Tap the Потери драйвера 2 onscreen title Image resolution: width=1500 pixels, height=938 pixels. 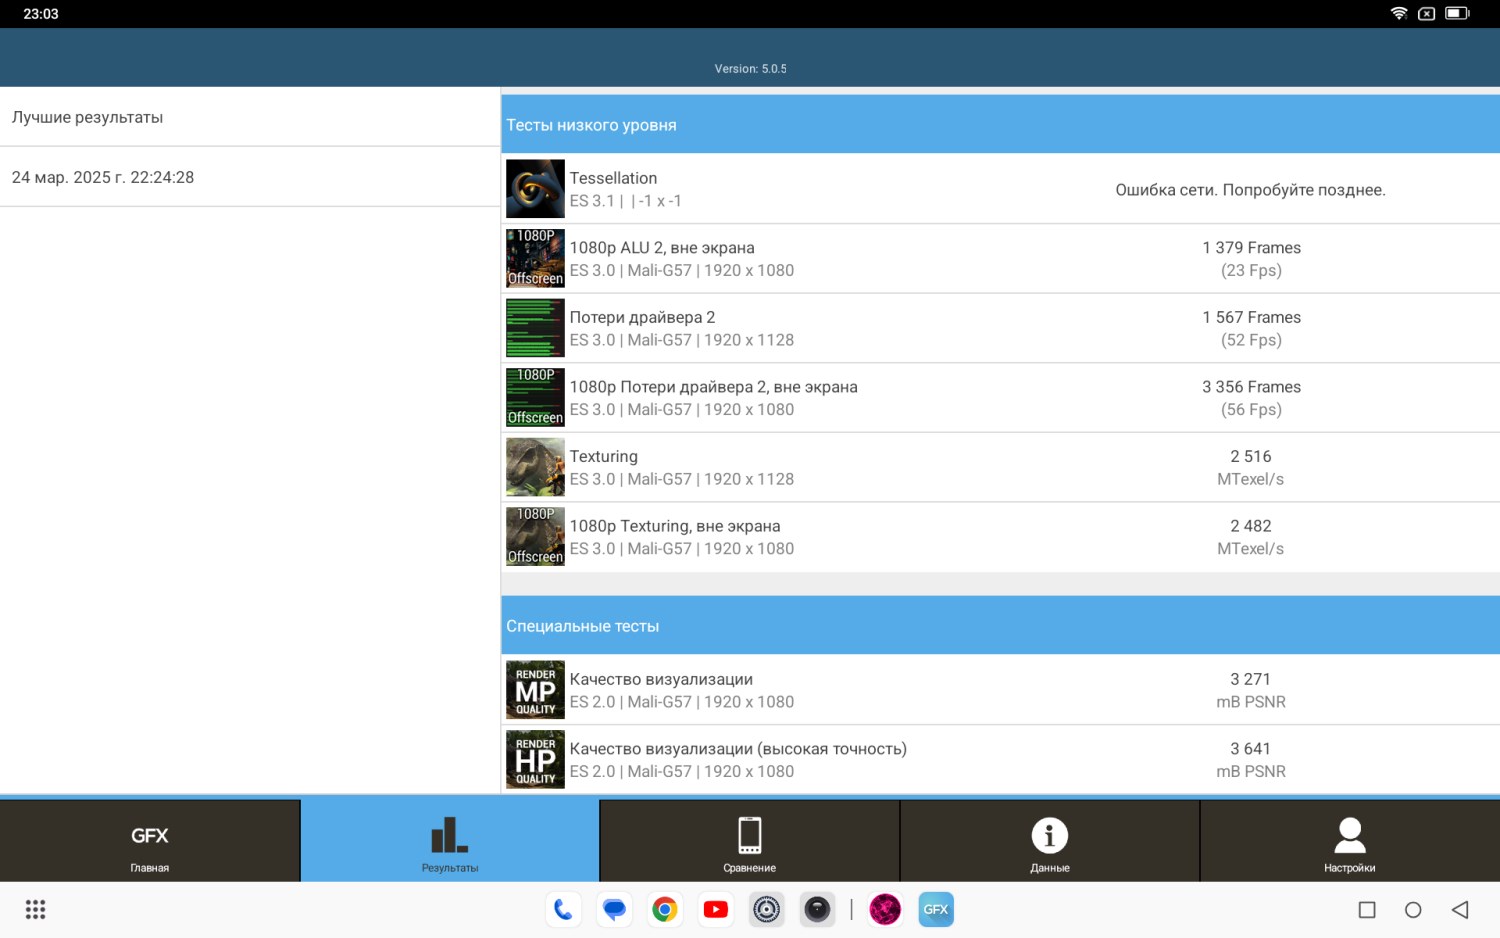tap(642, 317)
